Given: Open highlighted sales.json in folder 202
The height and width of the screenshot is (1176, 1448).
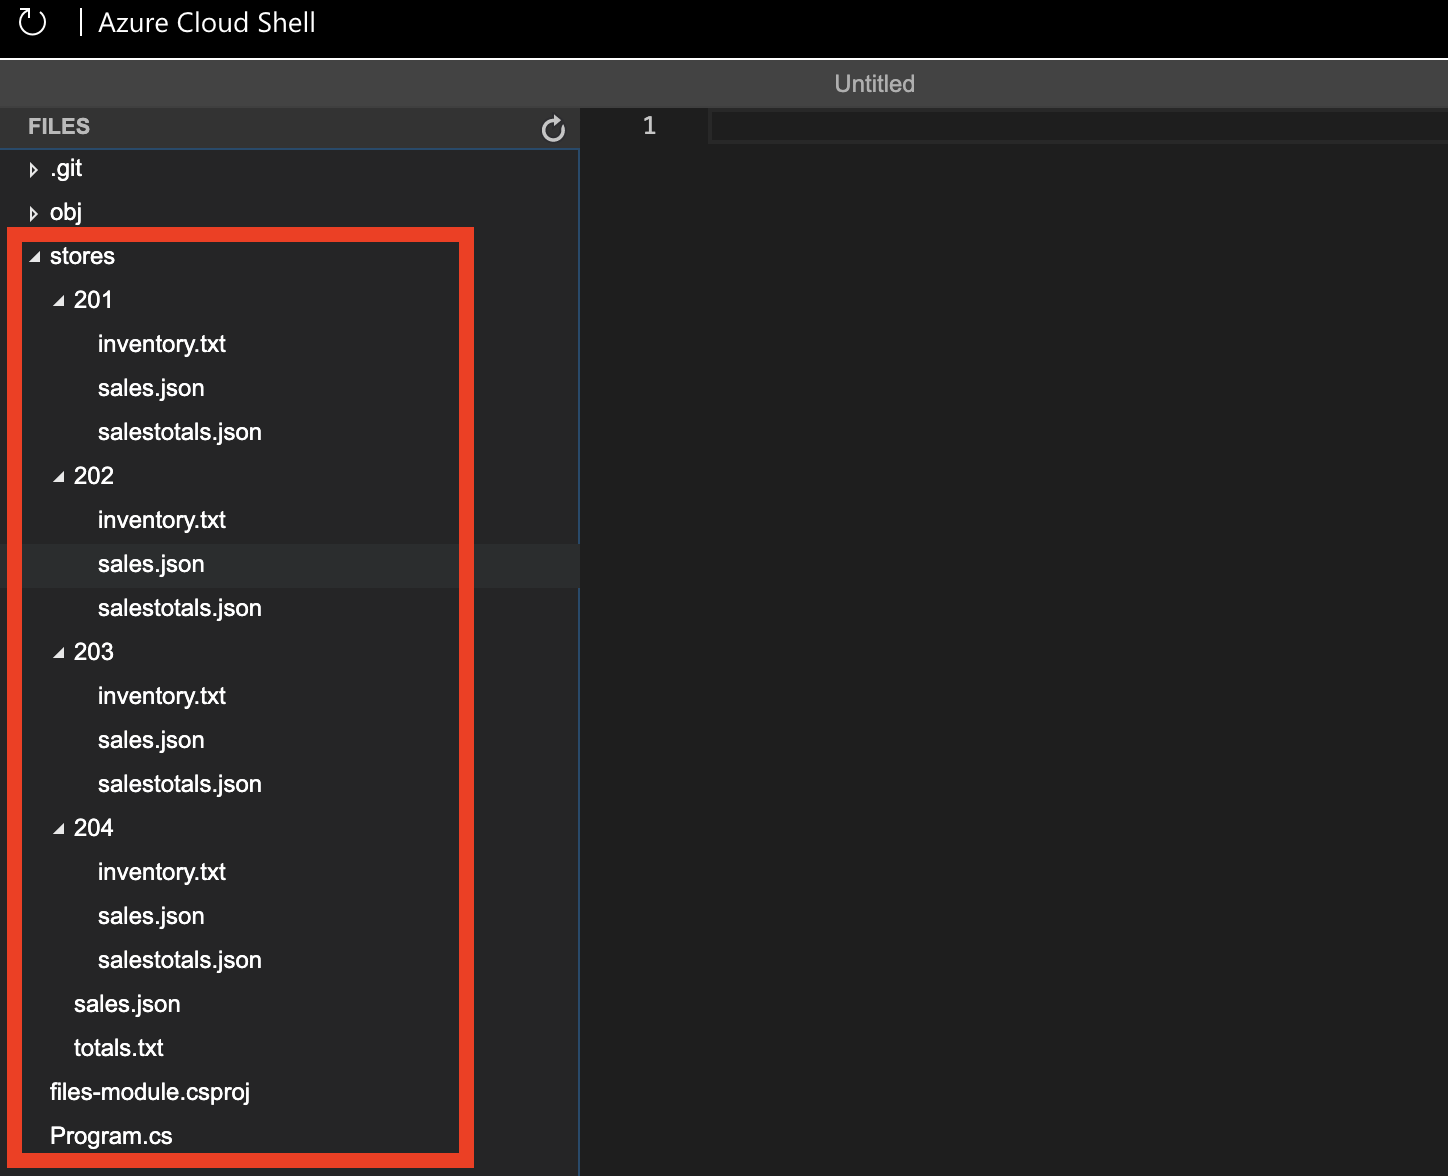Looking at the screenshot, I should [151, 564].
